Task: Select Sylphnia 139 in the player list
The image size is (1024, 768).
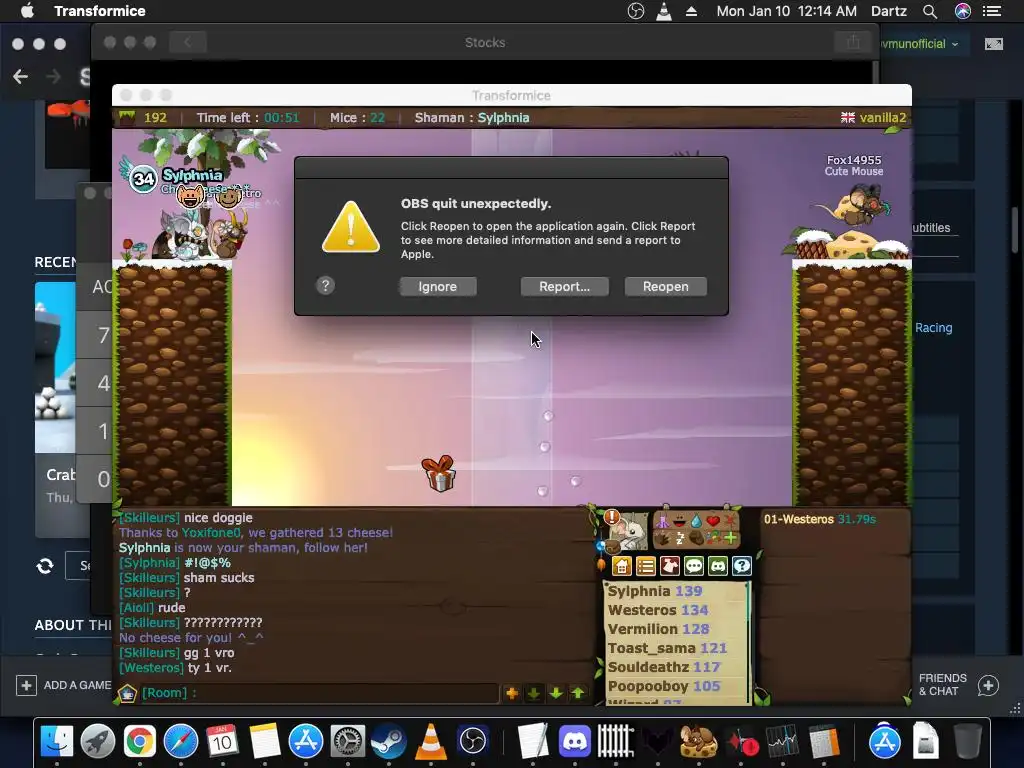Action: pyautogui.click(x=655, y=591)
